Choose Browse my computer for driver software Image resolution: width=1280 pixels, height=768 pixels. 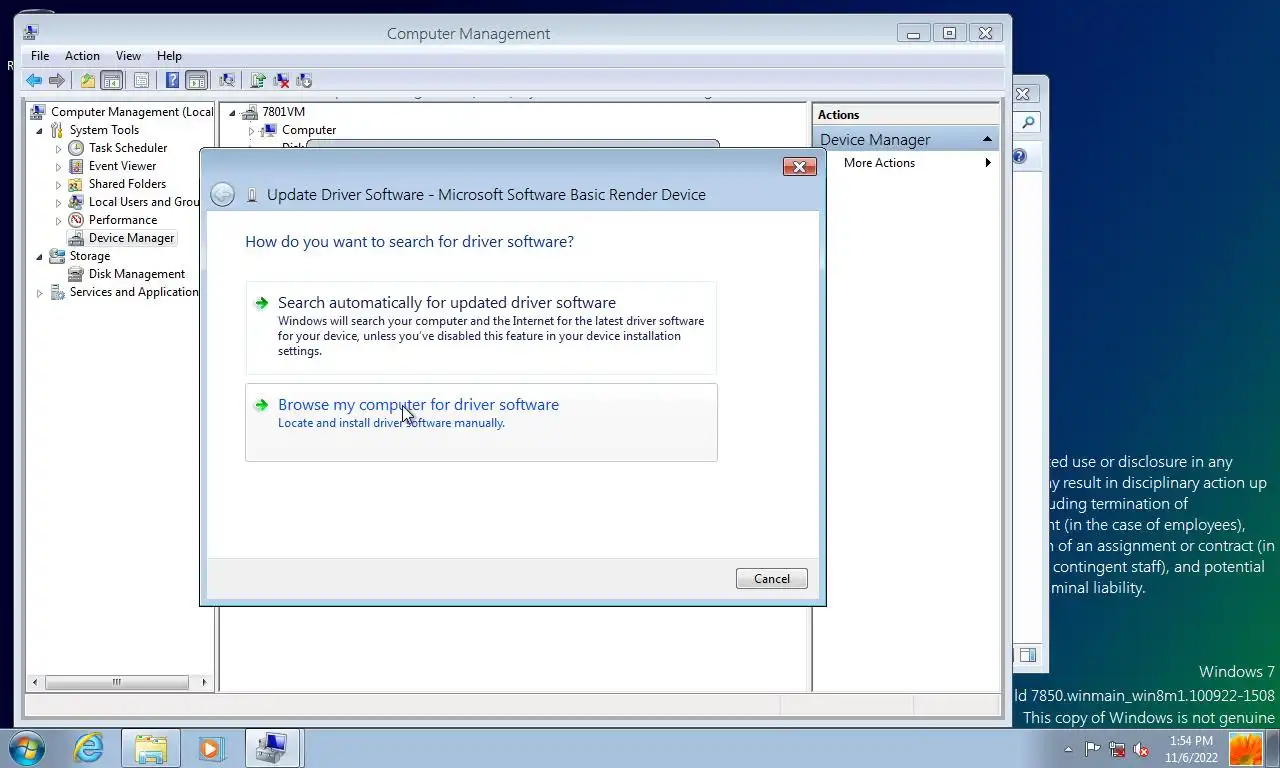[x=481, y=422]
